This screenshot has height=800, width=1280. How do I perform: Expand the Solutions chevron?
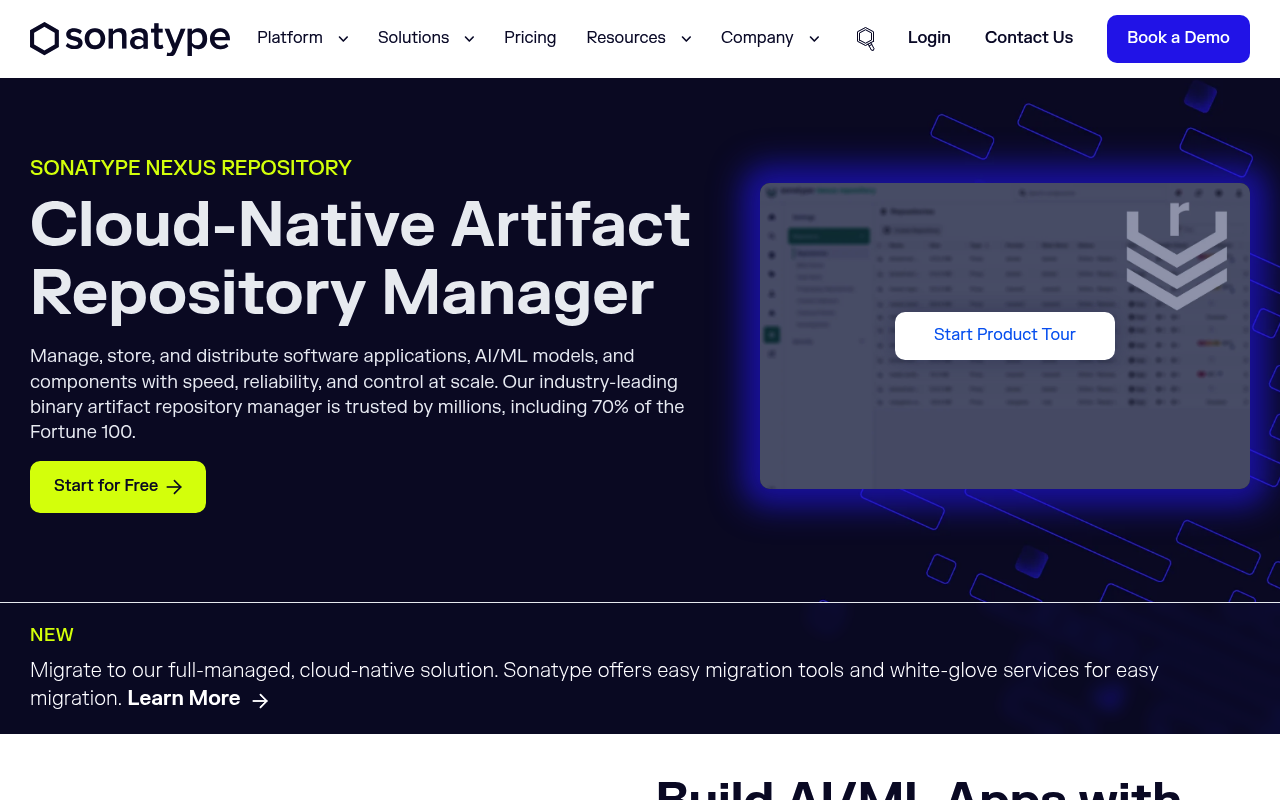(x=469, y=39)
